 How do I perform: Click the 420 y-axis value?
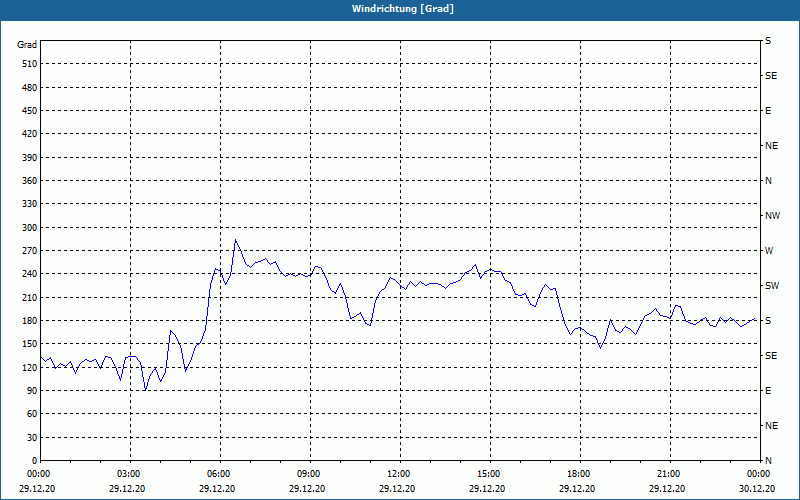(x=30, y=134)
